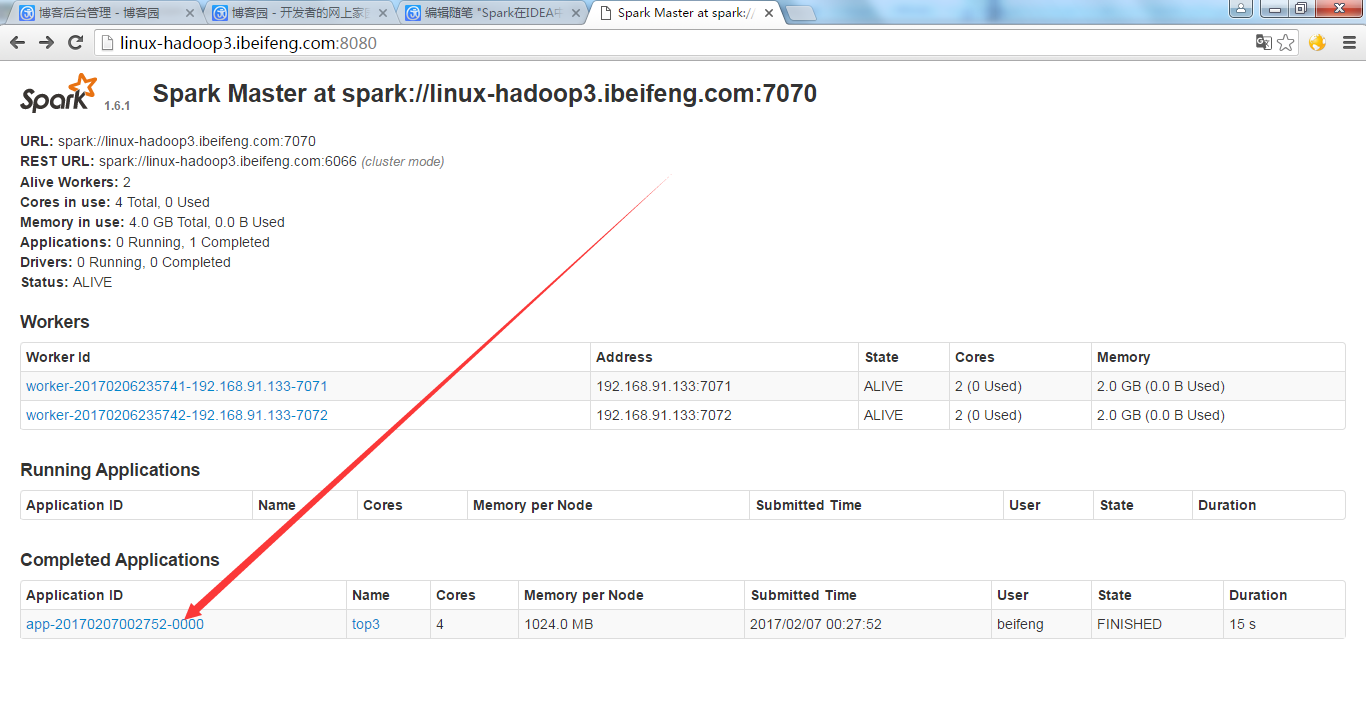Viewport: 1366px width, 728px height.
Task: Close the 编辑随笔 tab
Action: point(575,13)
